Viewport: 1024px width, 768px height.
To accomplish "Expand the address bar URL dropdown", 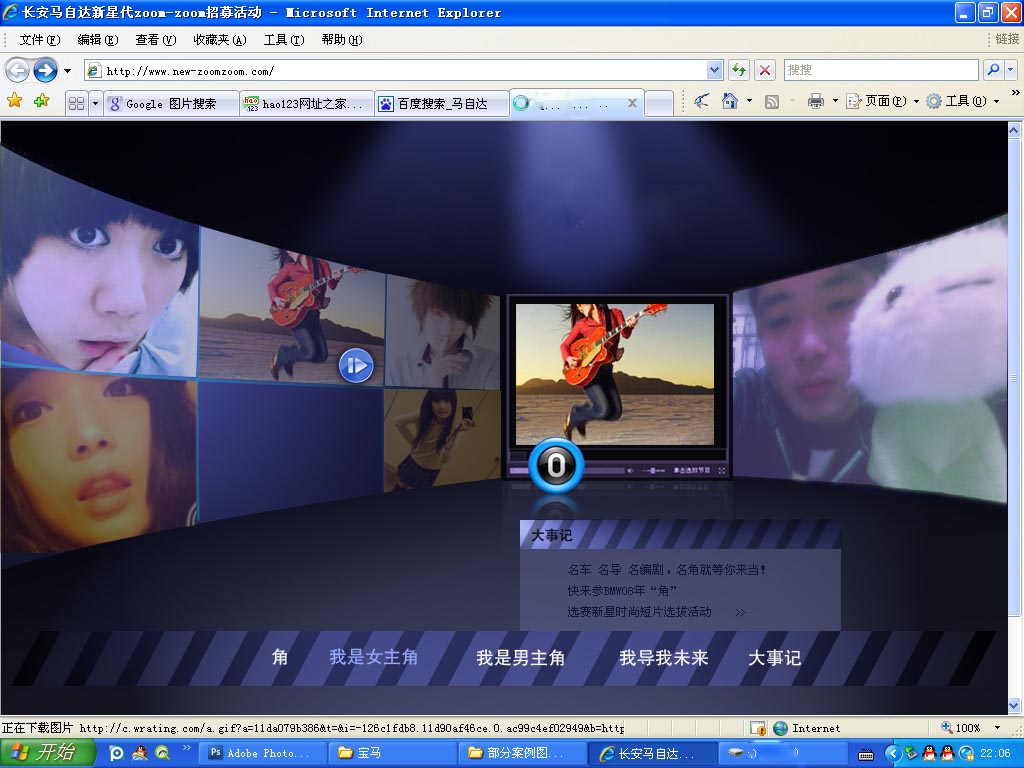I will click(x=714, y=70).
